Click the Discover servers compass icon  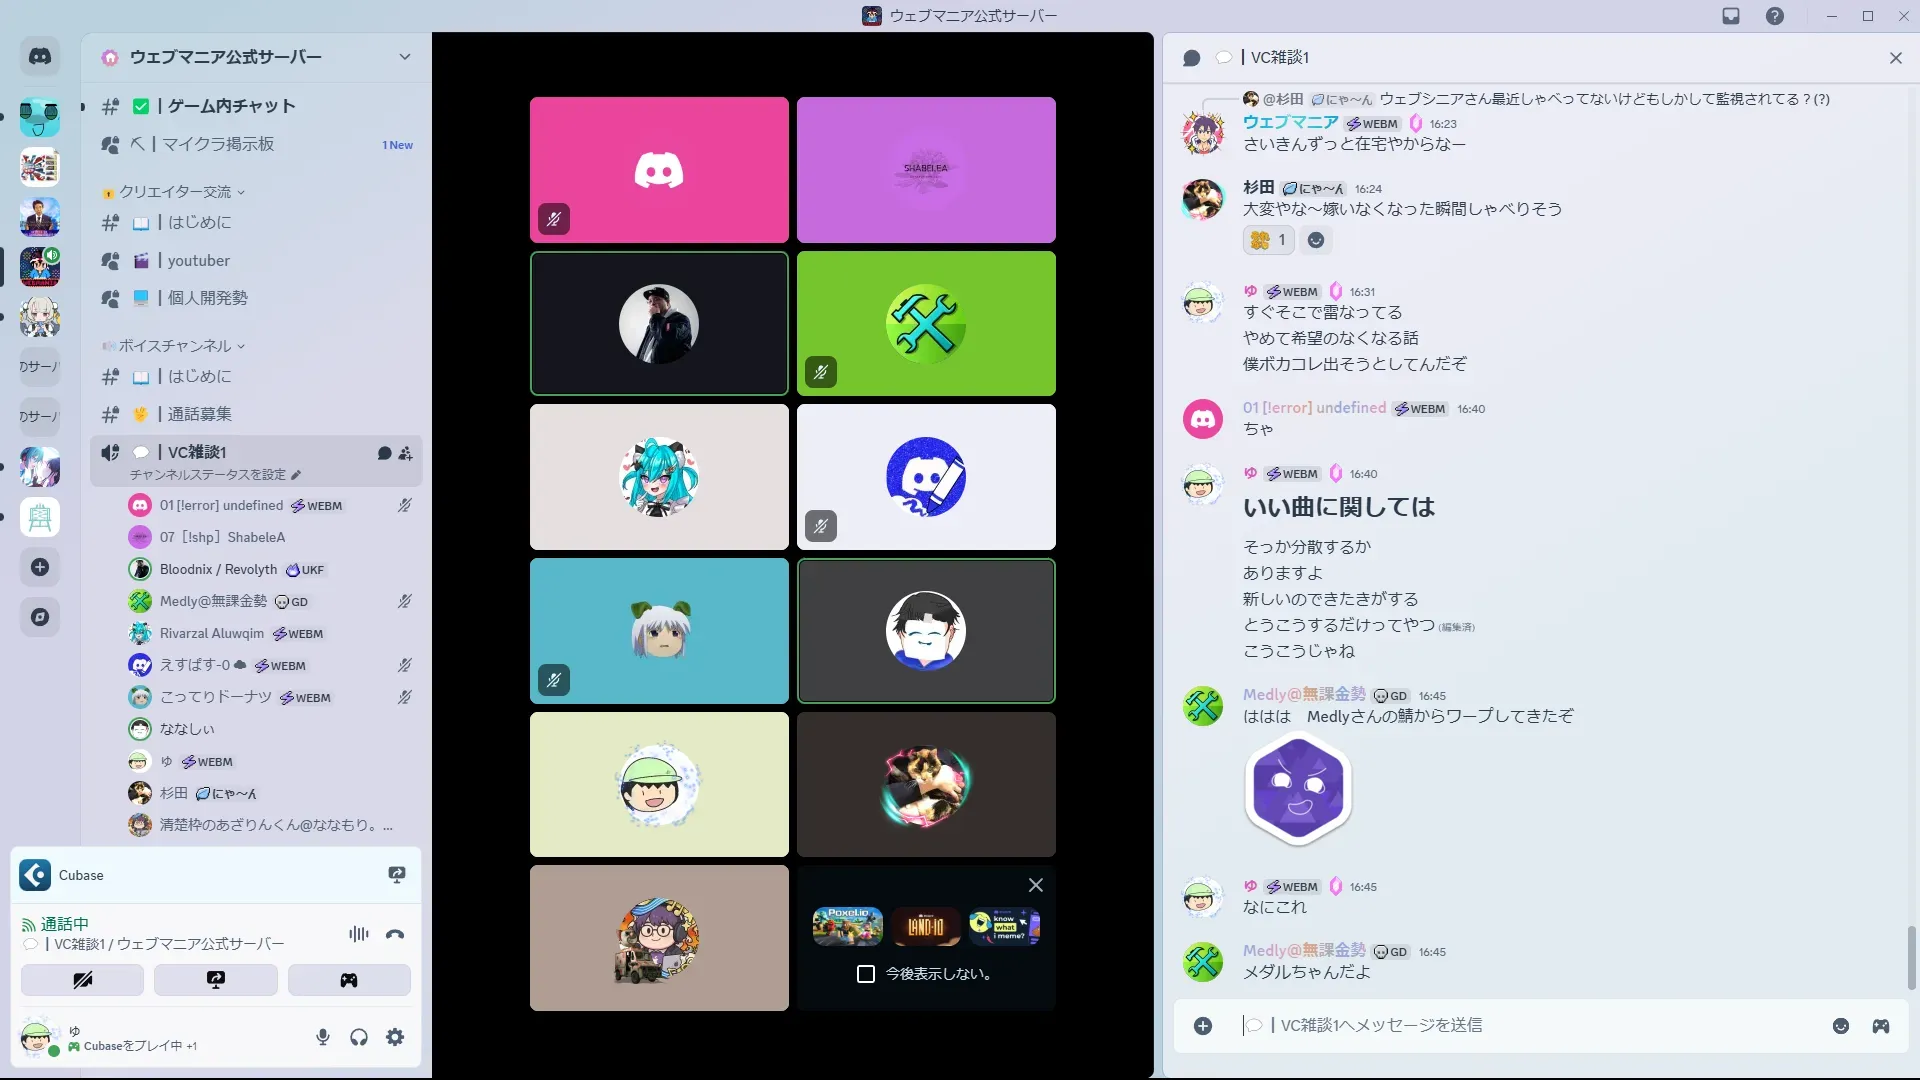click(40, 617)
